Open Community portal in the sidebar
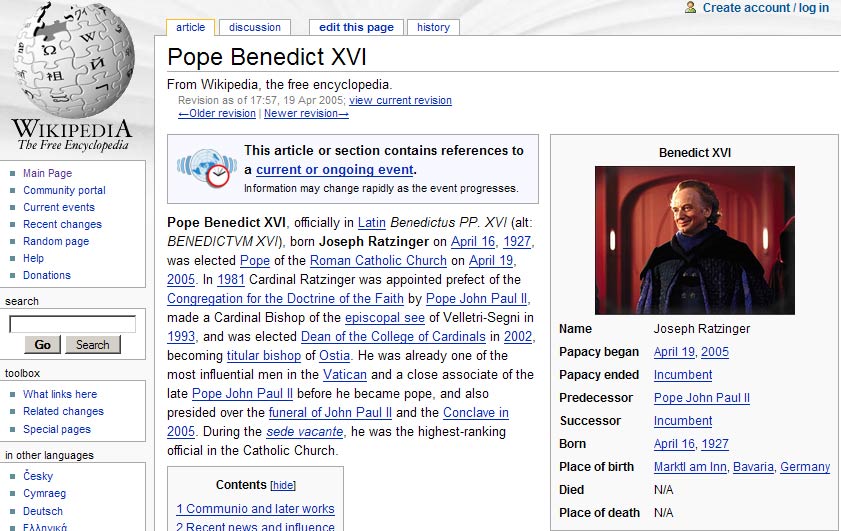 pyautogui.click(x=64, y=190)
